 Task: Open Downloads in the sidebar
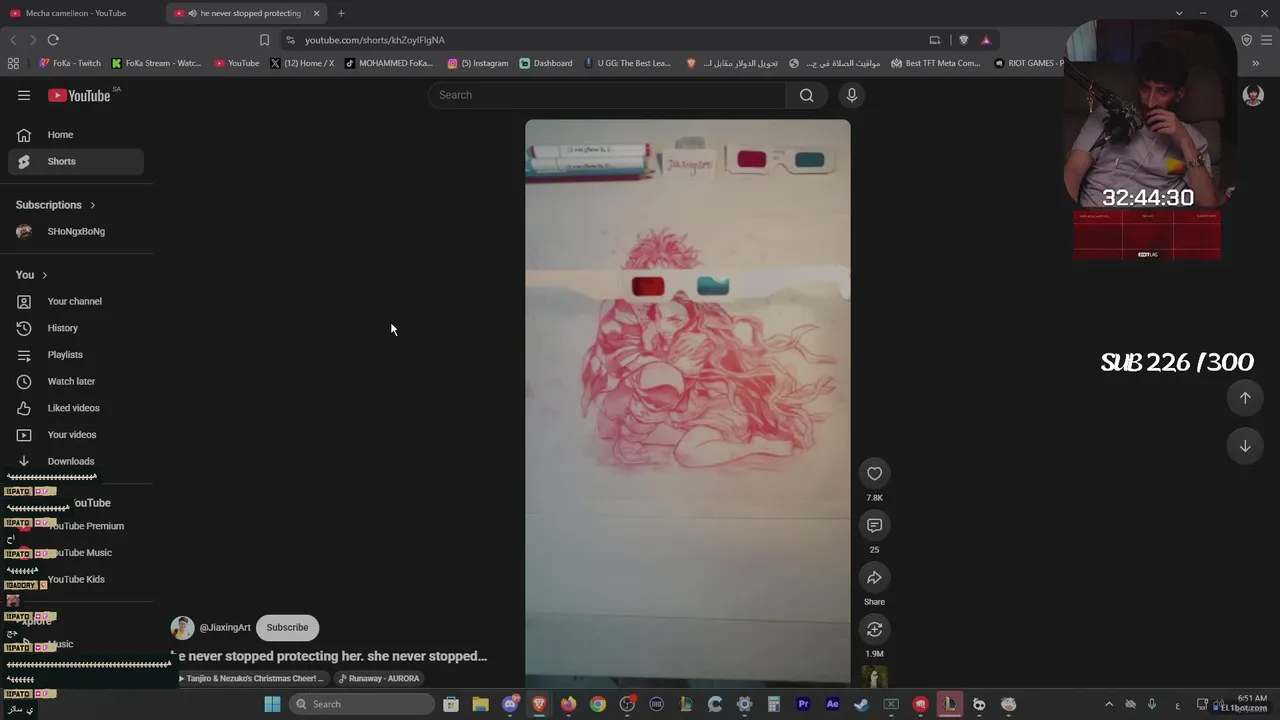(76, 461)
